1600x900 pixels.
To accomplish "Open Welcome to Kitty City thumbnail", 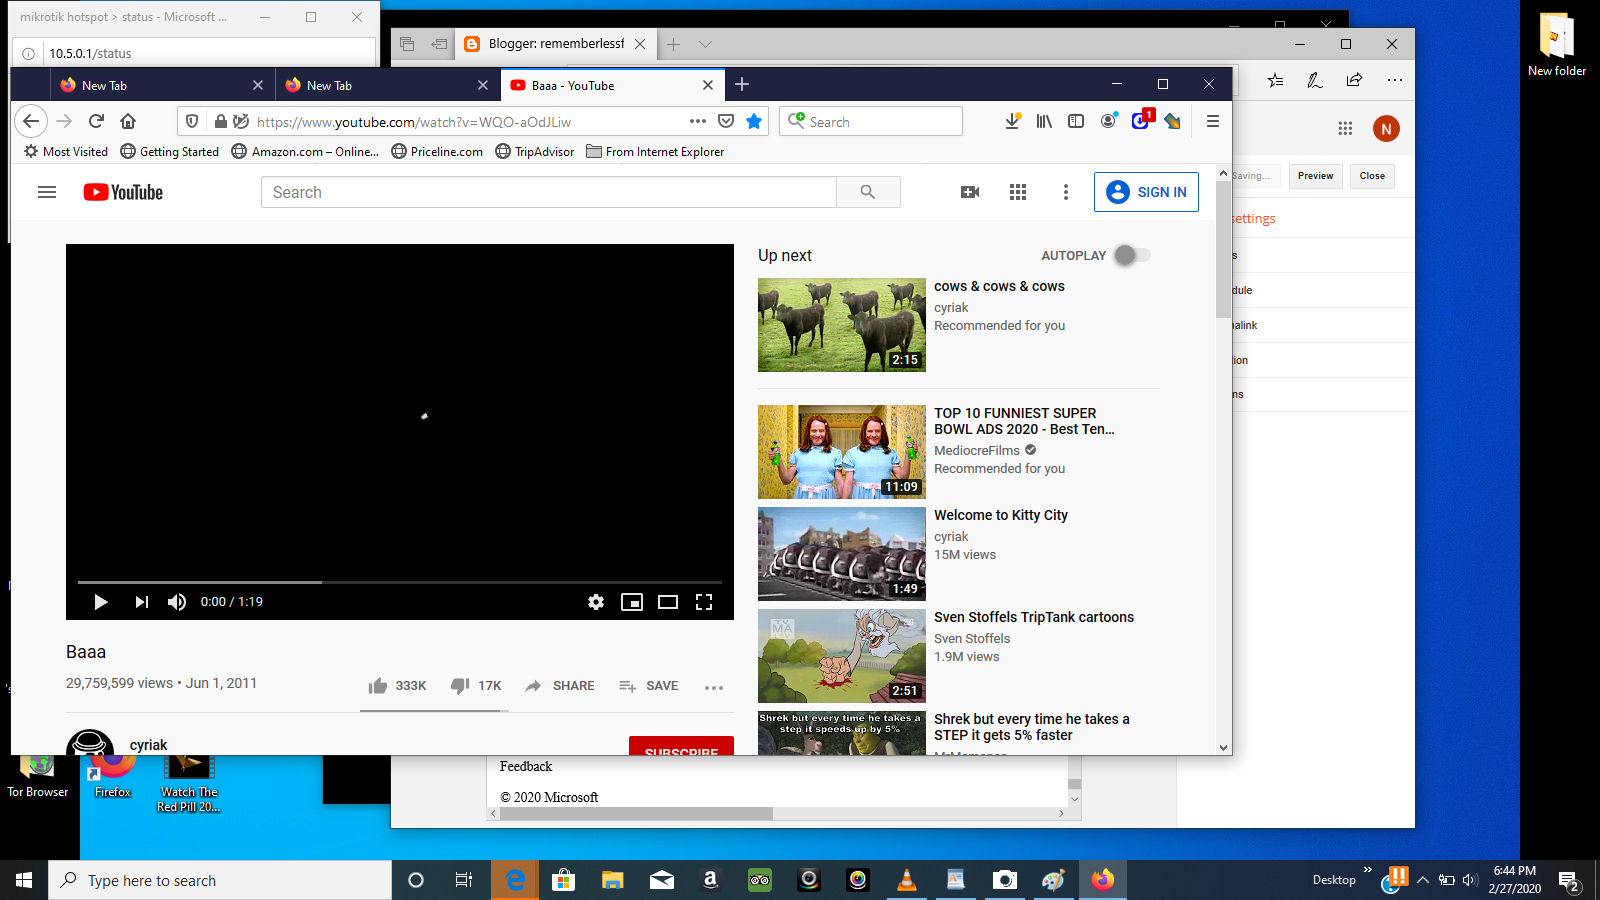I will click(x=842, y=554).
